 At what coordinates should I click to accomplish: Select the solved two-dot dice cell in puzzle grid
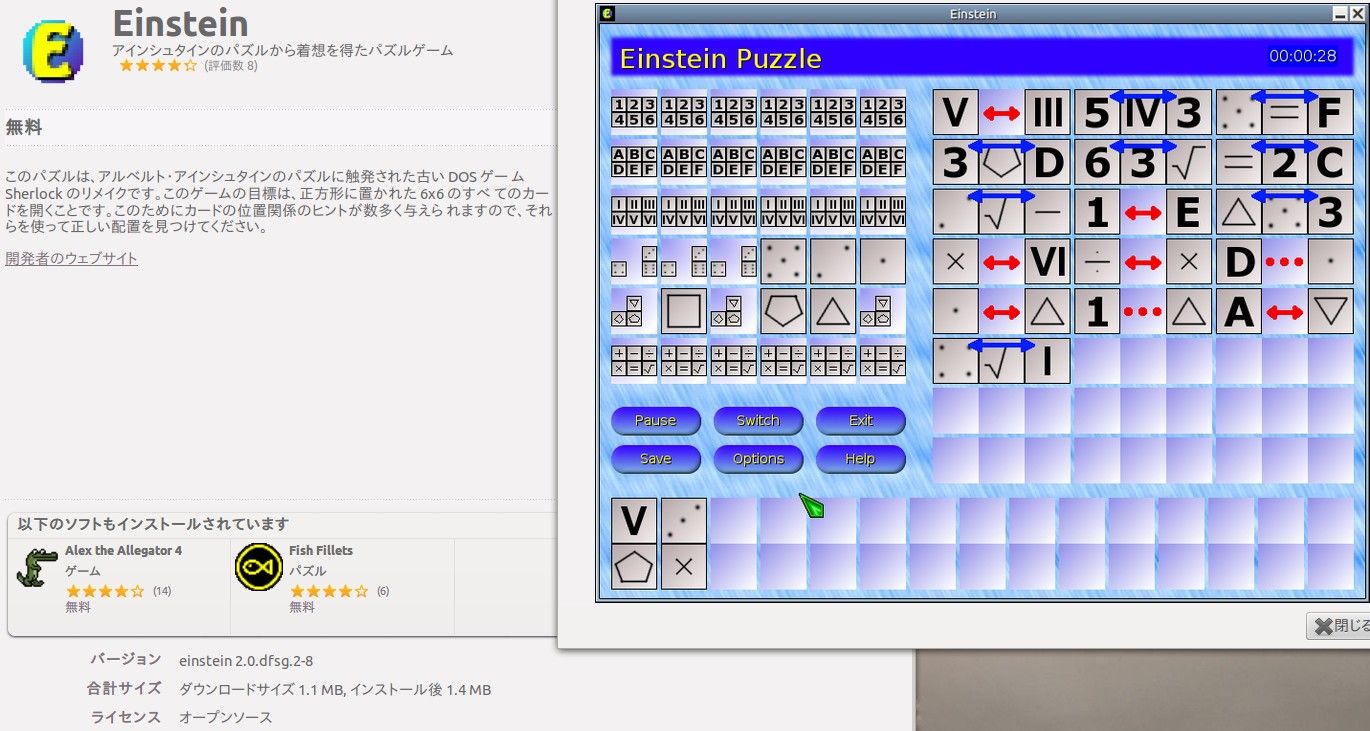coord(833,261)
